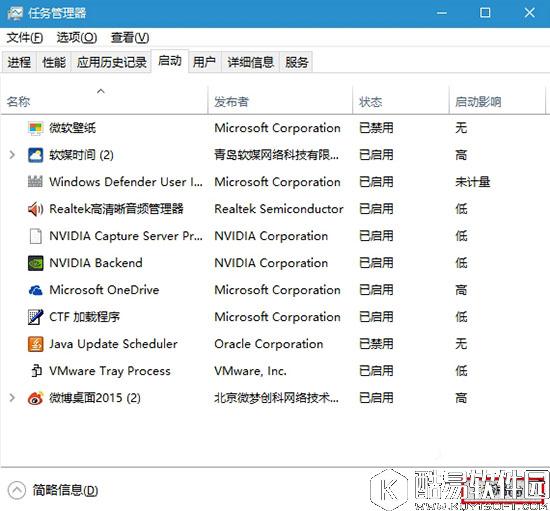Click the 微软壁纸 app icon
Image resolution: width=550 pixels, height=511 pixels.
pyautogui.click(x=35, y=128)
